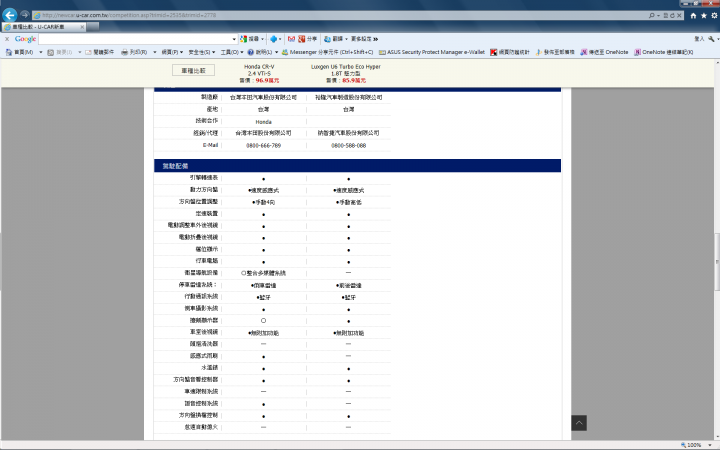720x450 pixels.
Task: Click the Google logo on toolbar
Action: click(x=25, y=39)
